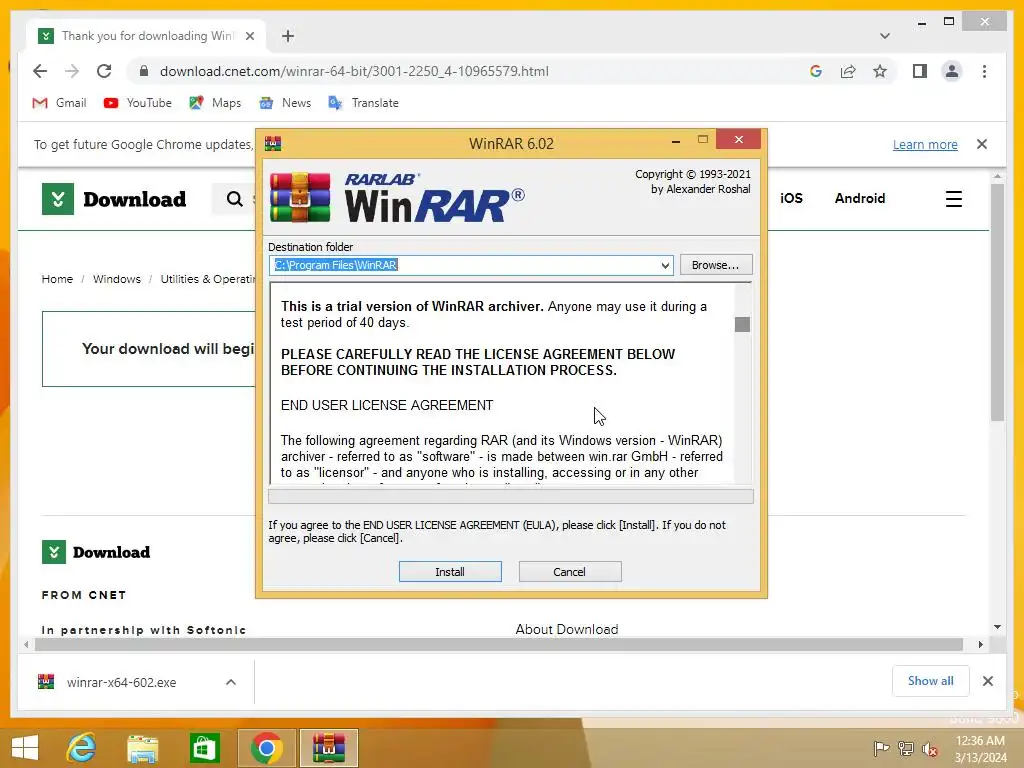
Task: Click the horizontal scrollbar's right arrow
Action: point(980,645)
